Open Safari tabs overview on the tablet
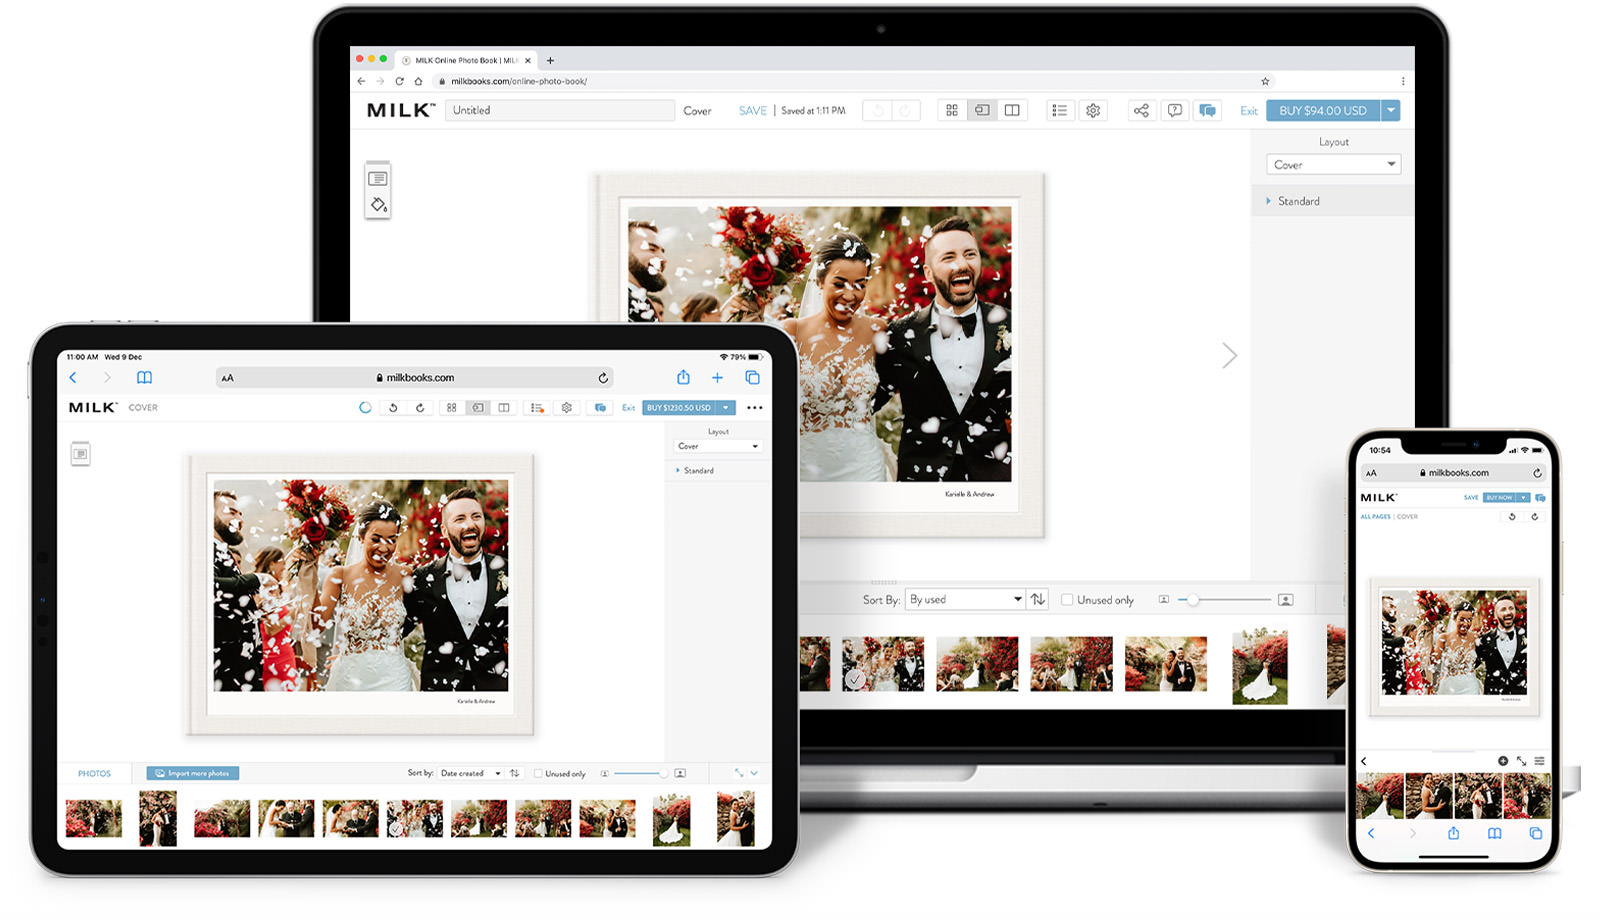The image size is (1600, 920). click(x=752, y=377)
